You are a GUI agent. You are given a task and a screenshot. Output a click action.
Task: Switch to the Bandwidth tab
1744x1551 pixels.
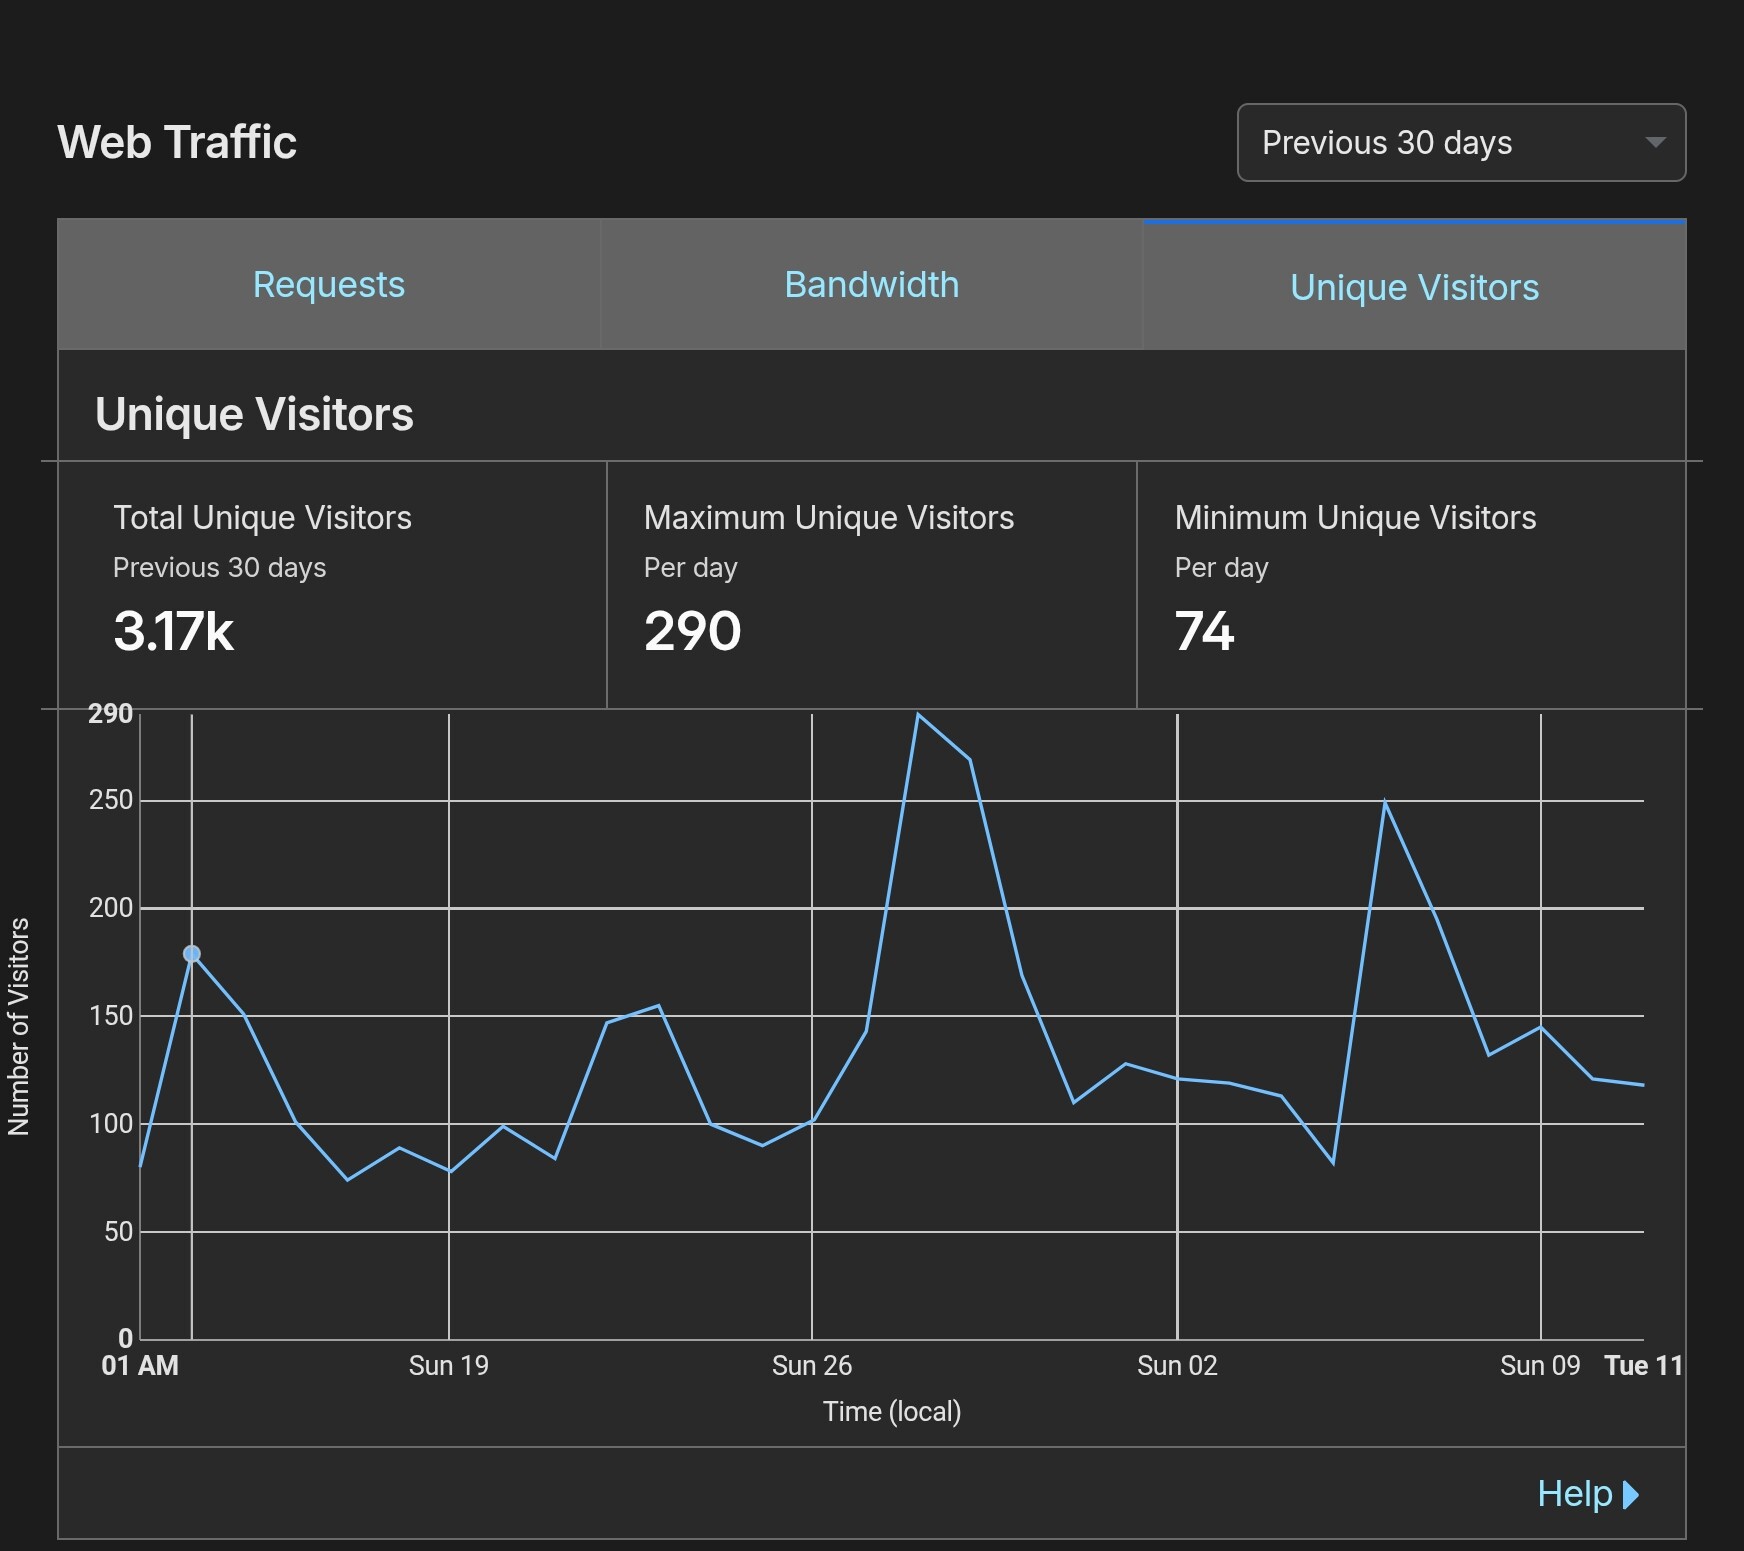click(871, 285)
